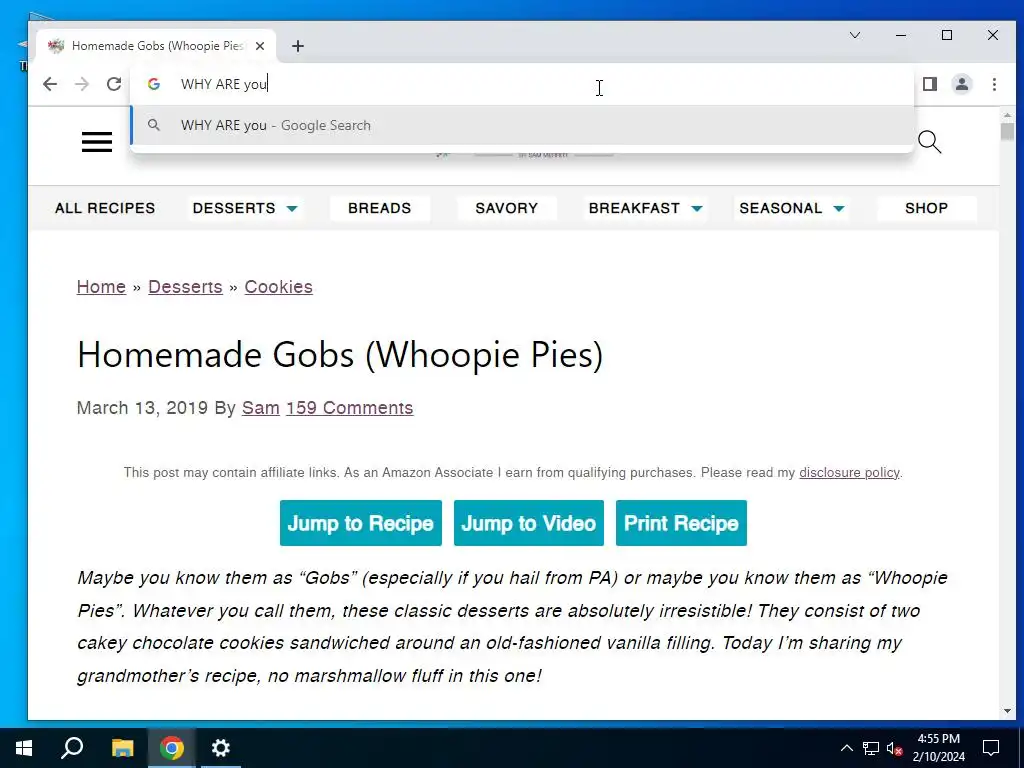Show hidden system tray icons
The height and width of the screenshot is (768, 1024).
click(846, 748)
